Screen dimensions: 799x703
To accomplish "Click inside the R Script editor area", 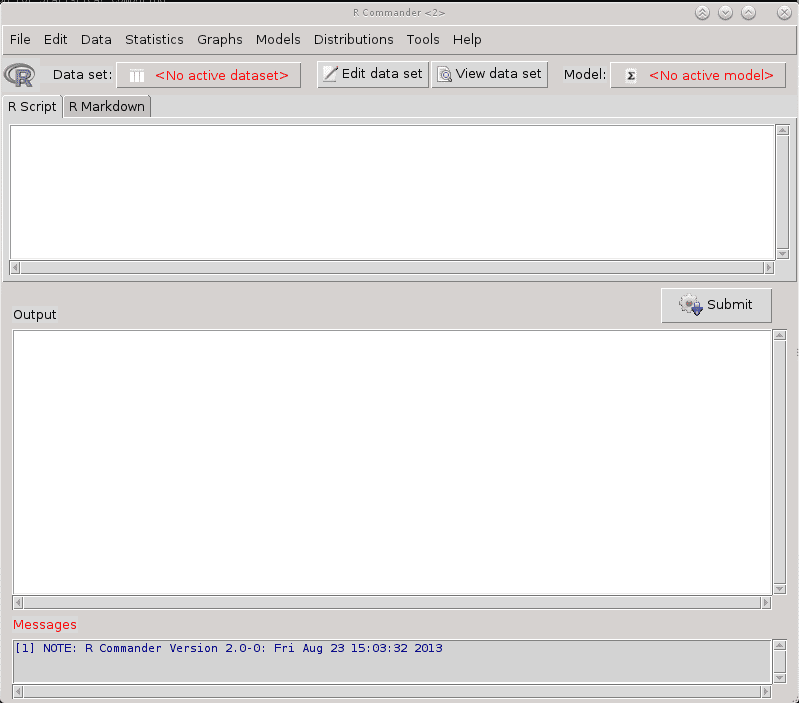I will tap(392, 192).
